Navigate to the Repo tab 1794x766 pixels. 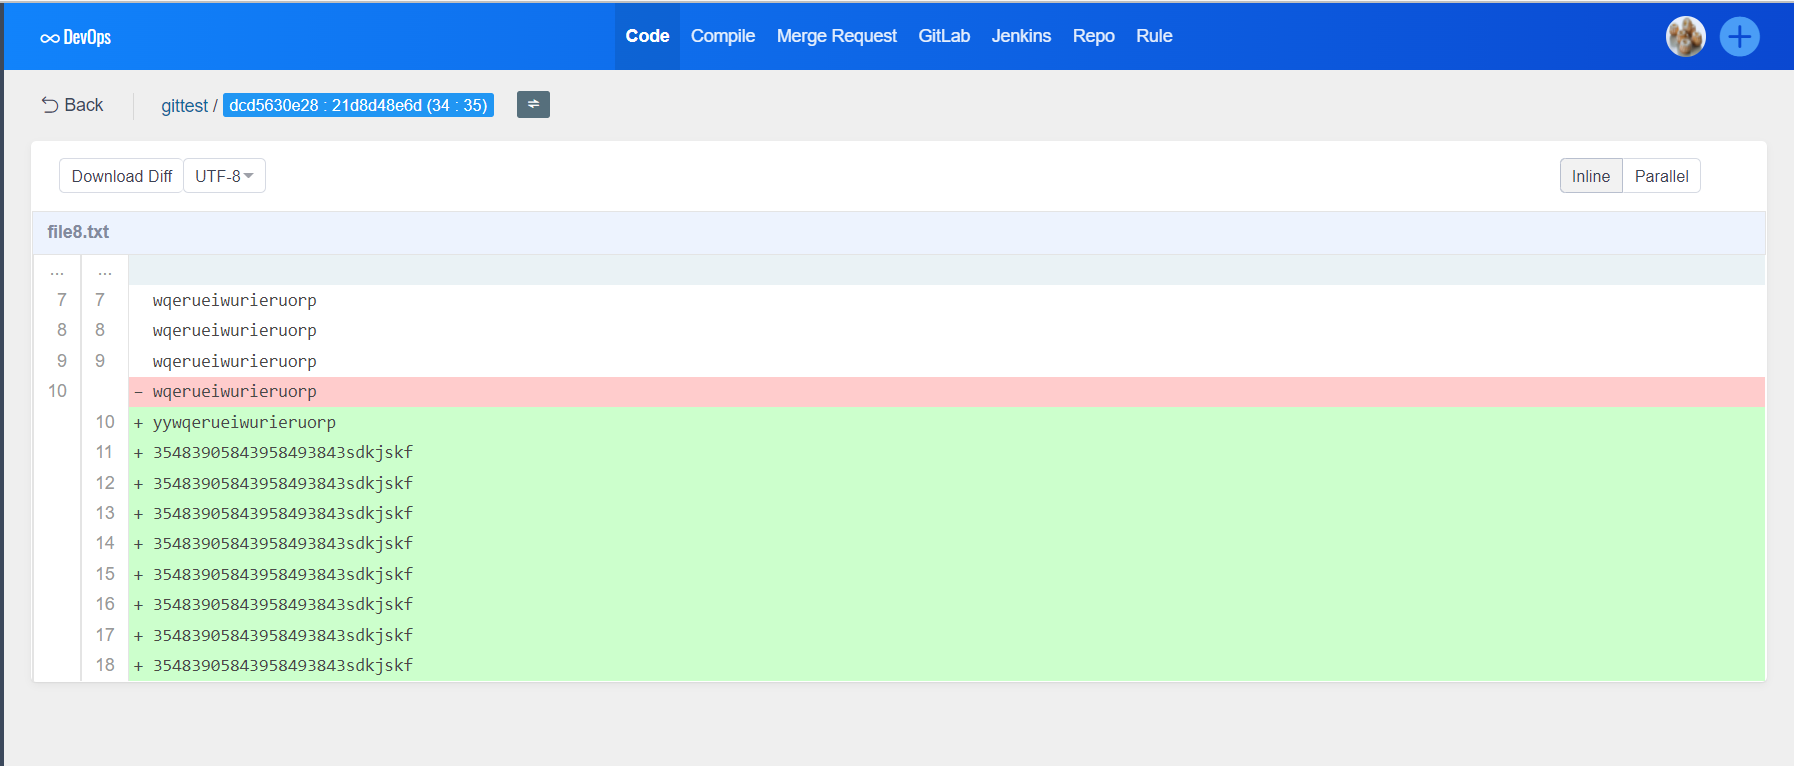coord(1093,36)
